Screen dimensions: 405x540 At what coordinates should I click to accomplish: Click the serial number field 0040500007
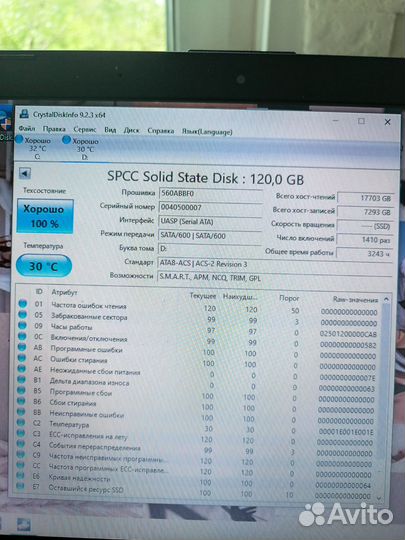(x=210, y=208)
